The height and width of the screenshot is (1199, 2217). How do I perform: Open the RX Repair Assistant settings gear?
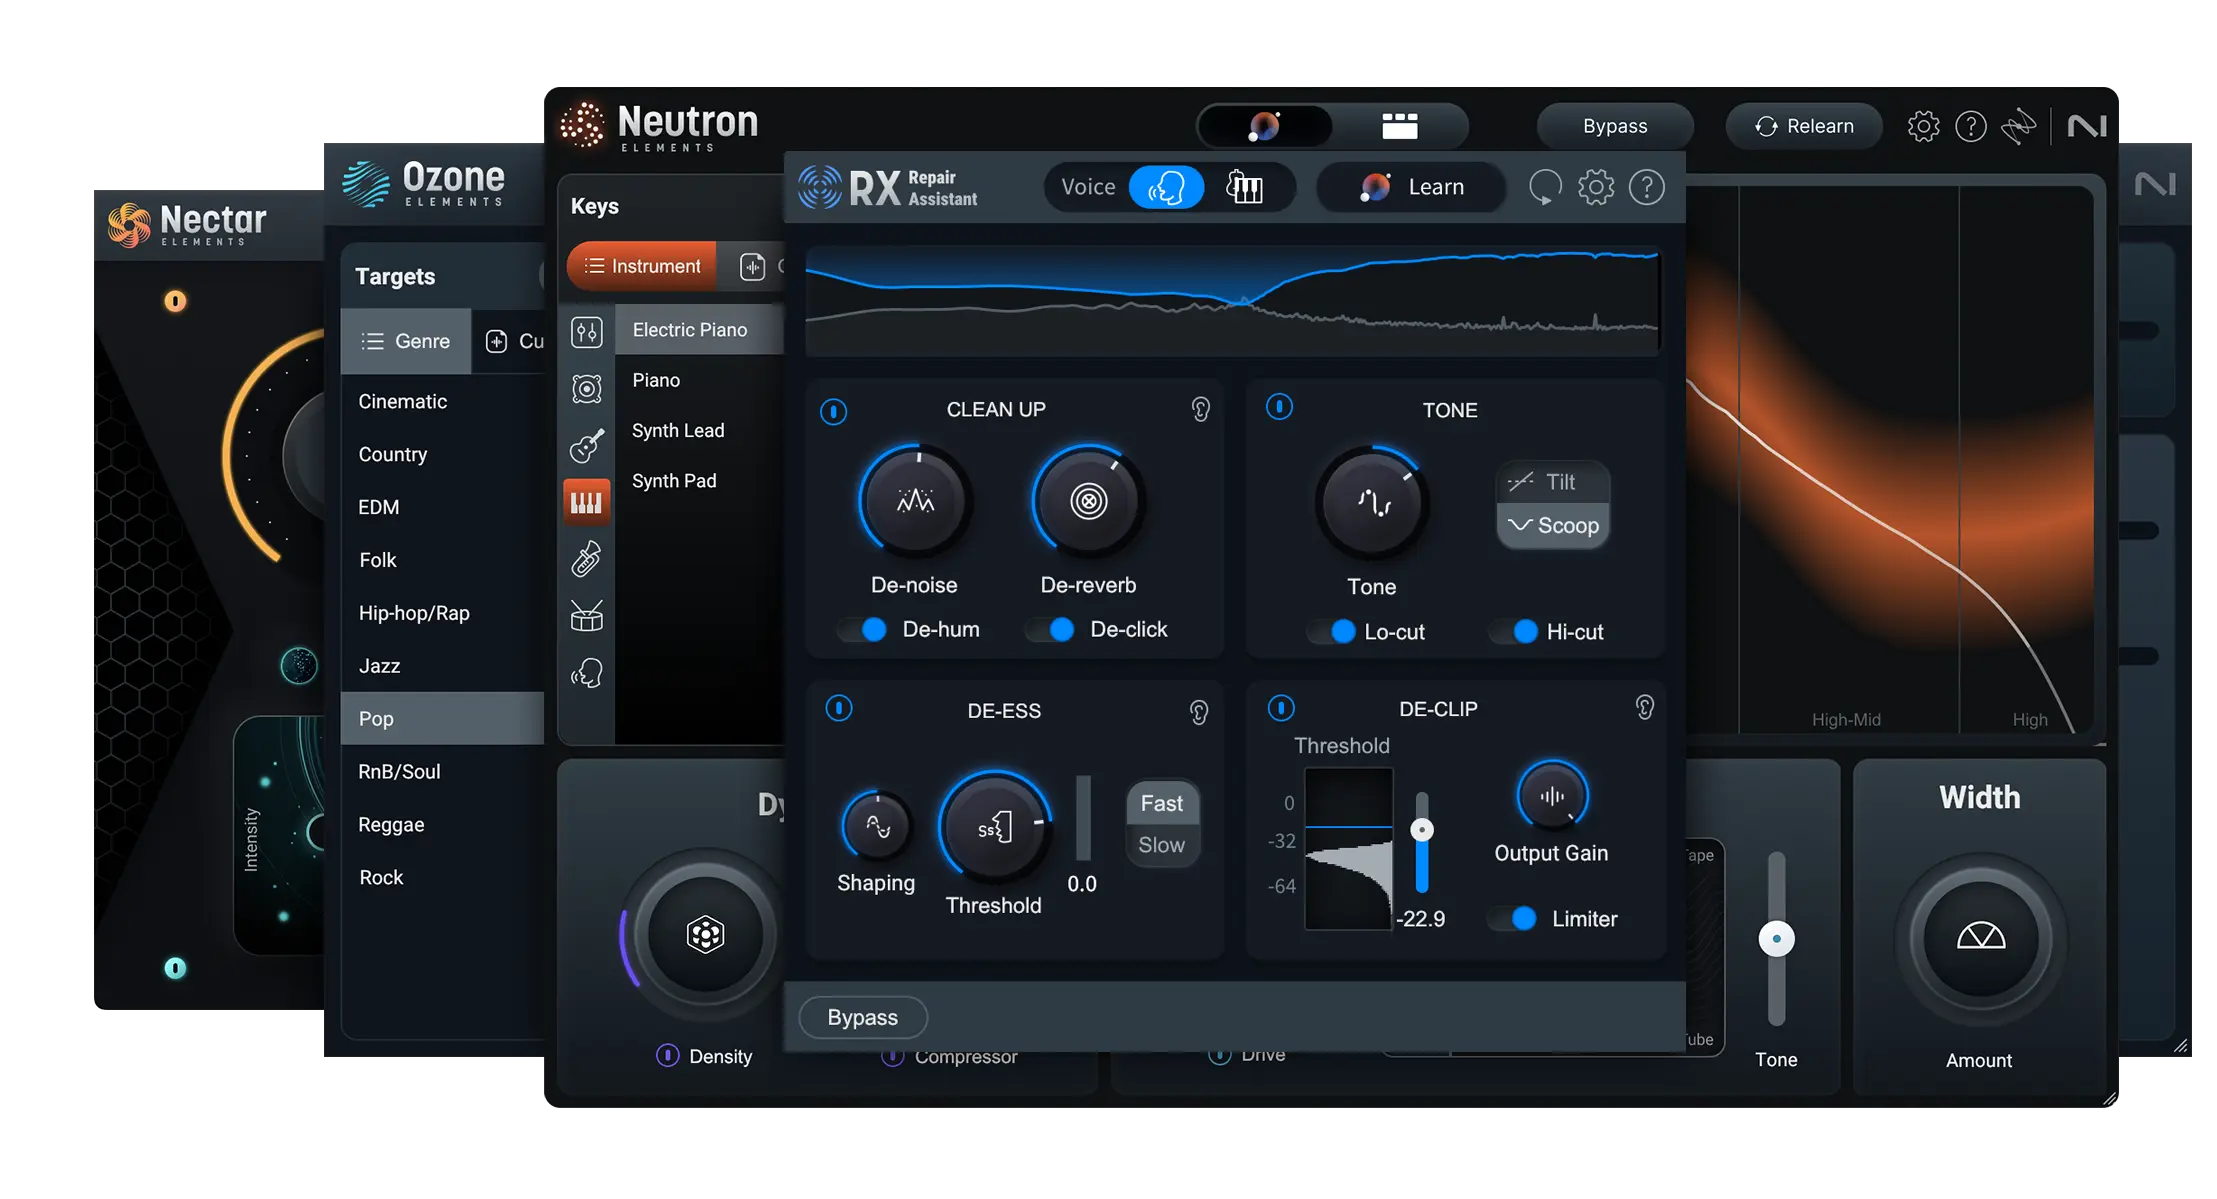[1596, 187]
